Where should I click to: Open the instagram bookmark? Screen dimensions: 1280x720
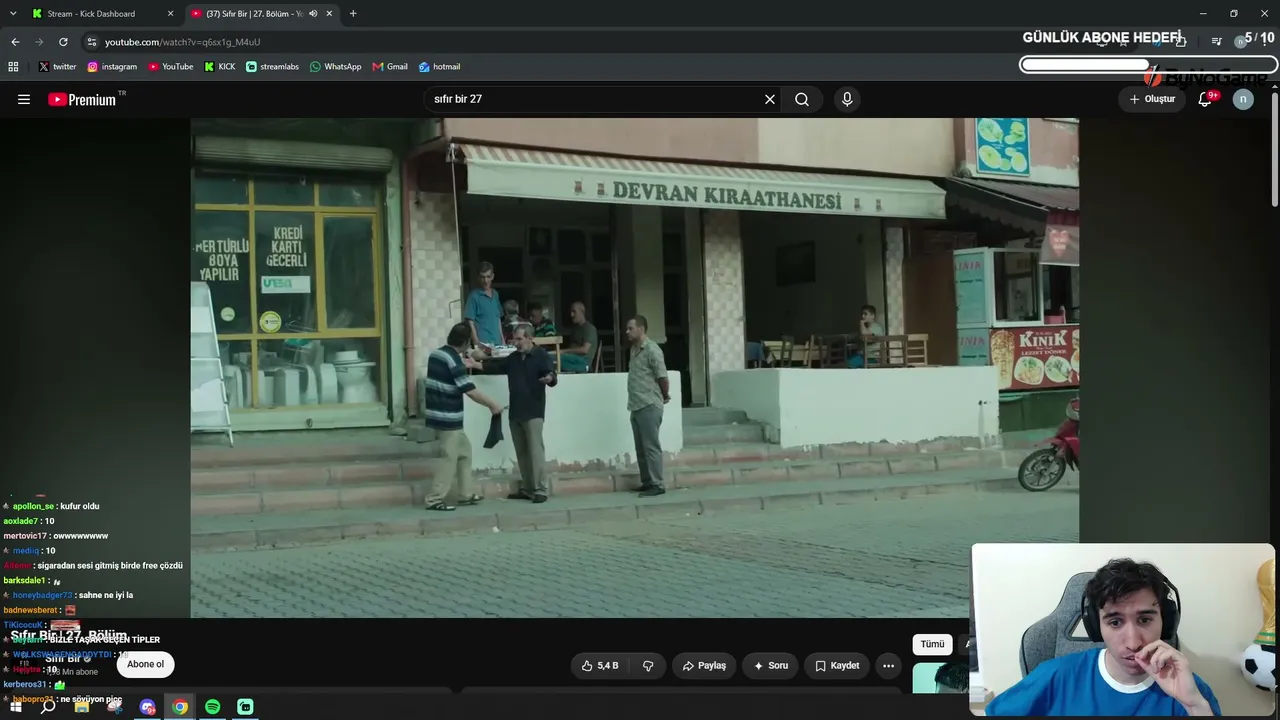112,67
